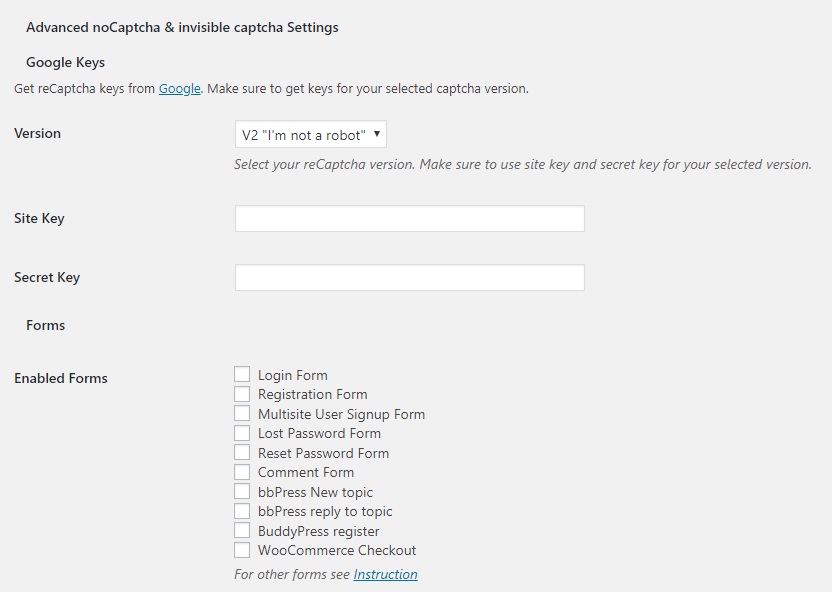The image size is (832, 592).
Task: Click the Version dropdown arrow
Action: (x=377, y=134)
